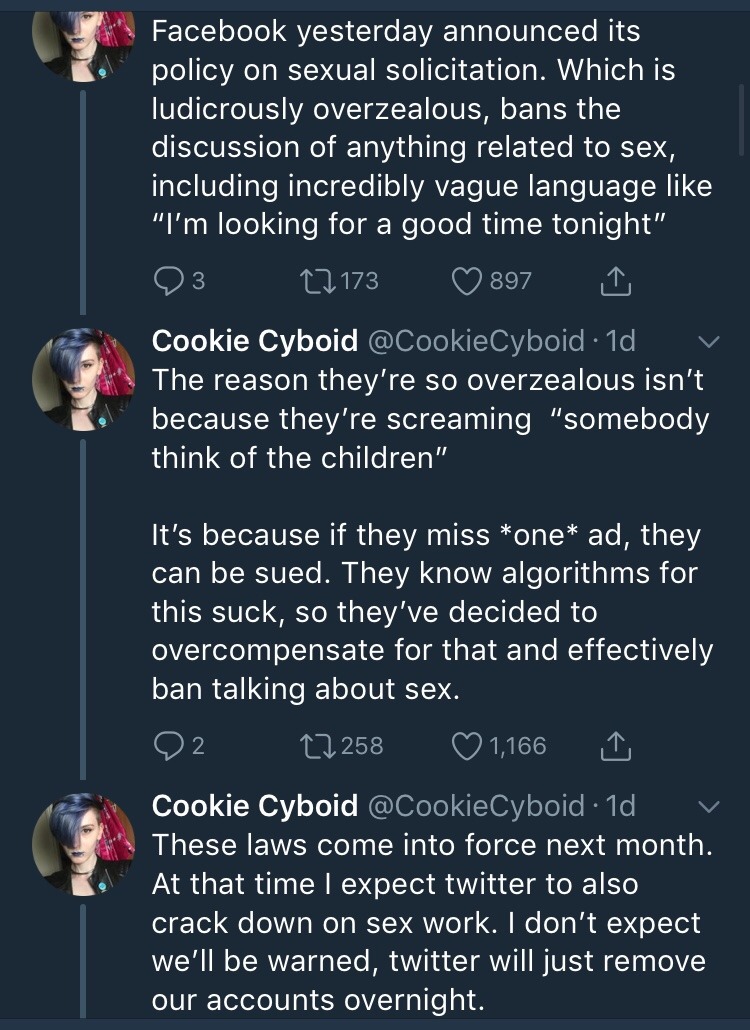Open replies on the tweet with 2 replies

tap(167, 745)
